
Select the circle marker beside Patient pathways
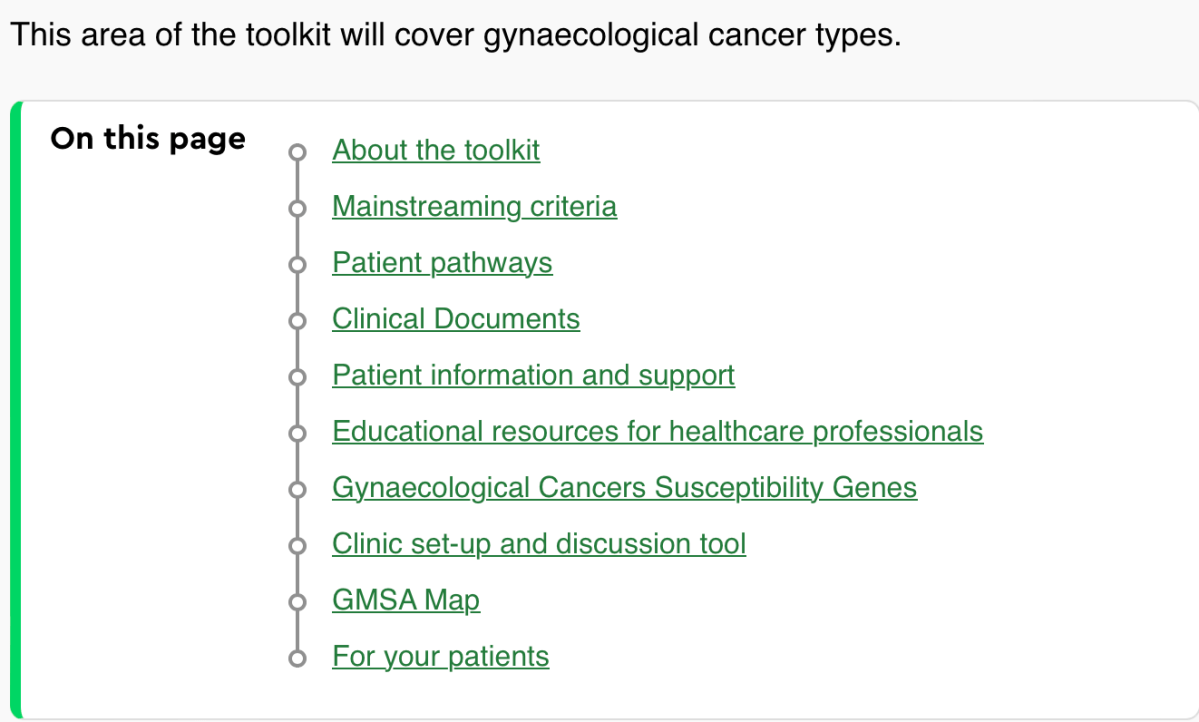click(295, 265)
